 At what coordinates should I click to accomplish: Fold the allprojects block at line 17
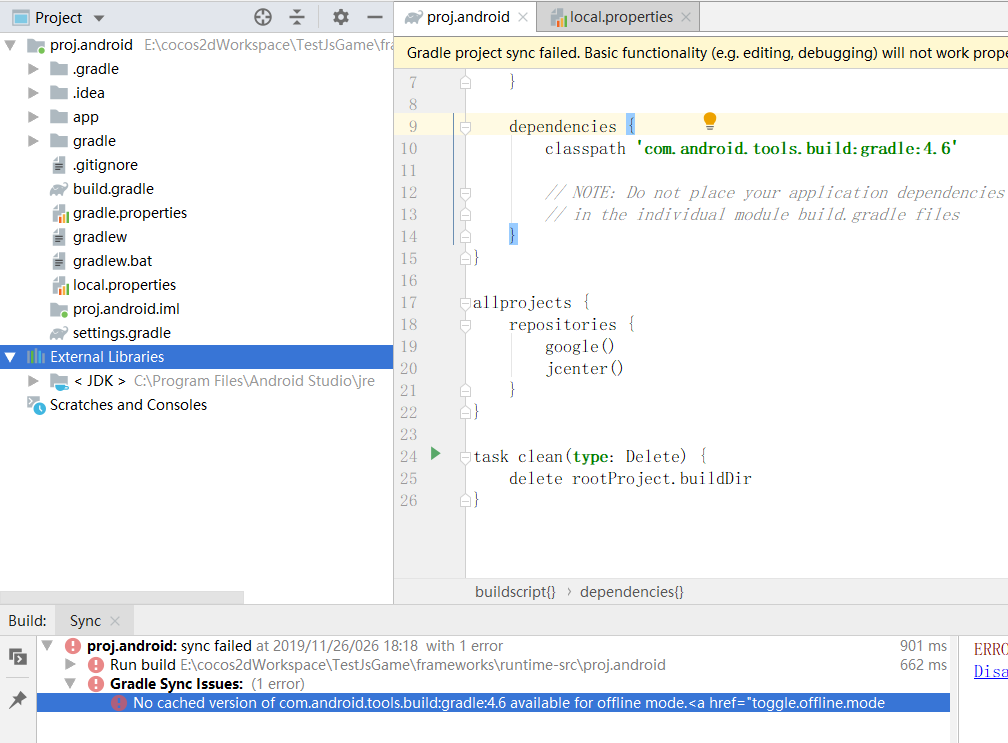465,303
